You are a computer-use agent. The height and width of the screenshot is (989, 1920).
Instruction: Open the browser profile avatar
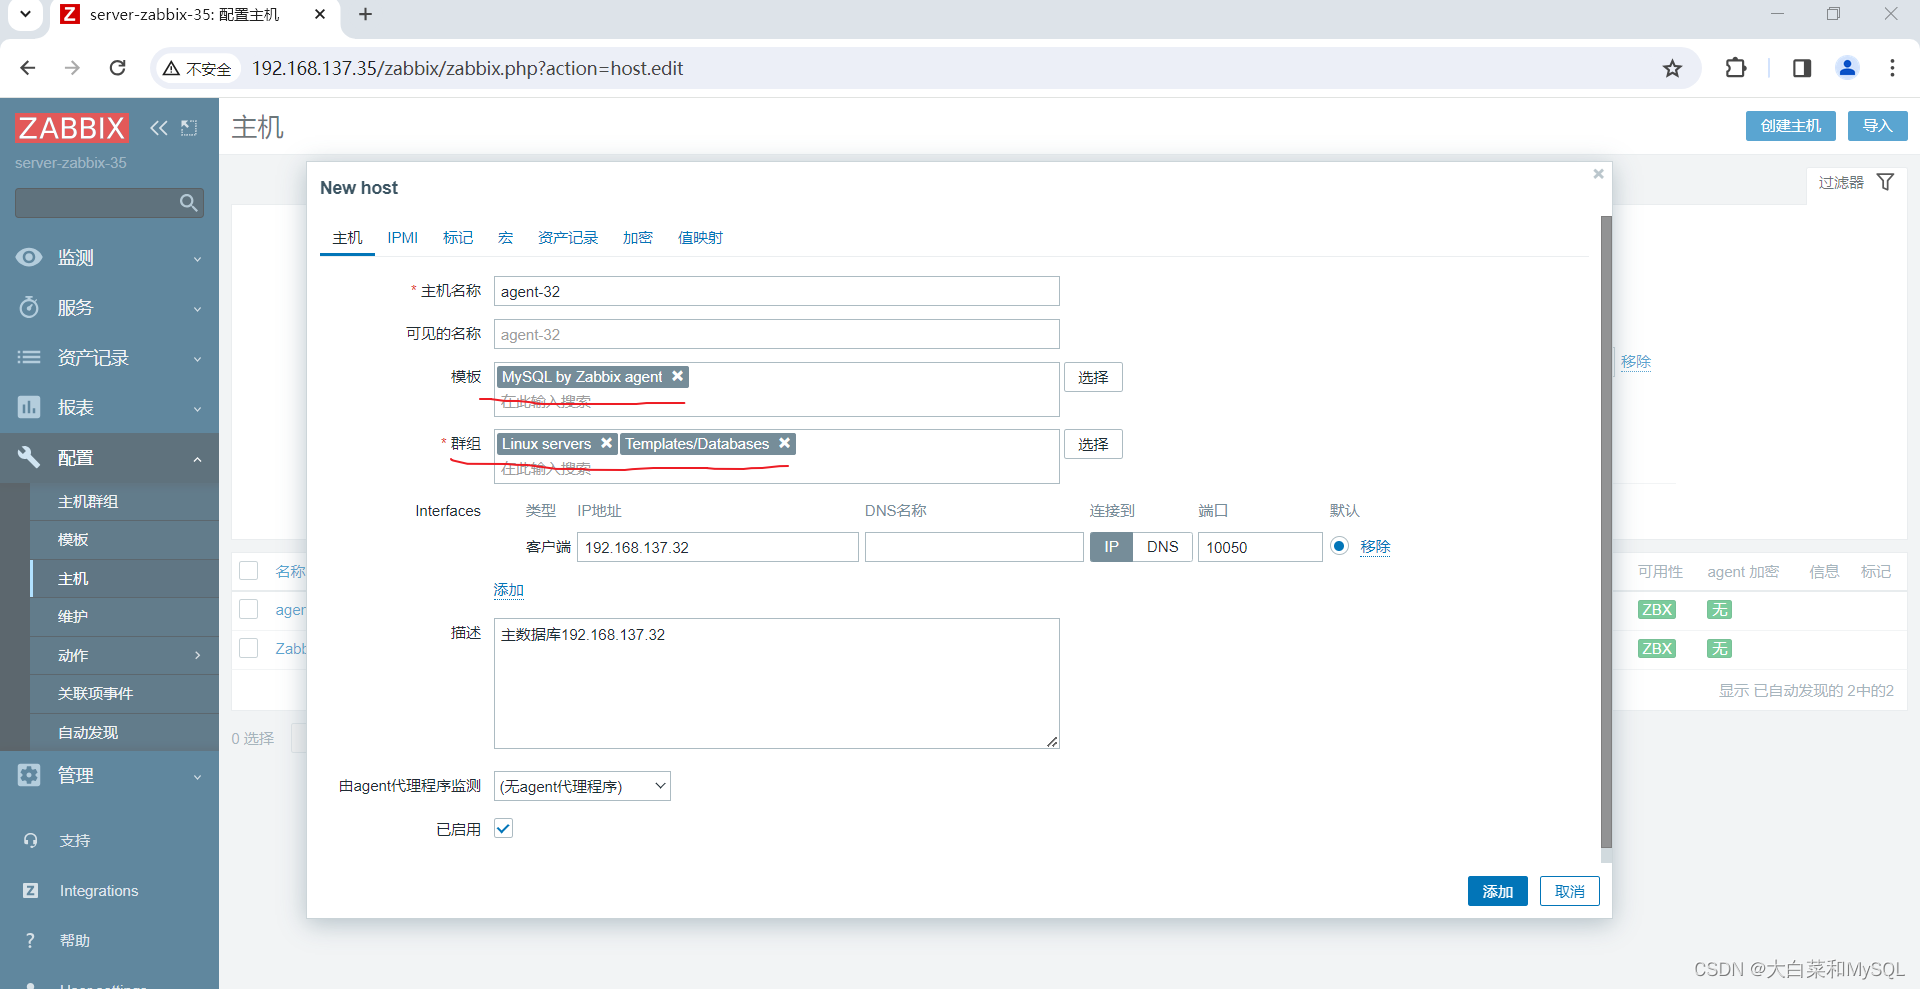point(1847,68)
